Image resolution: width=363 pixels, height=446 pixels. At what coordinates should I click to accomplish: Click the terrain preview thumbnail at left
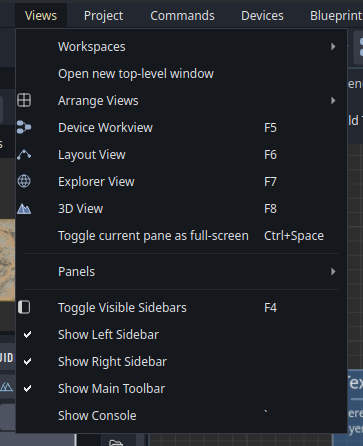(x=7, y=260)
